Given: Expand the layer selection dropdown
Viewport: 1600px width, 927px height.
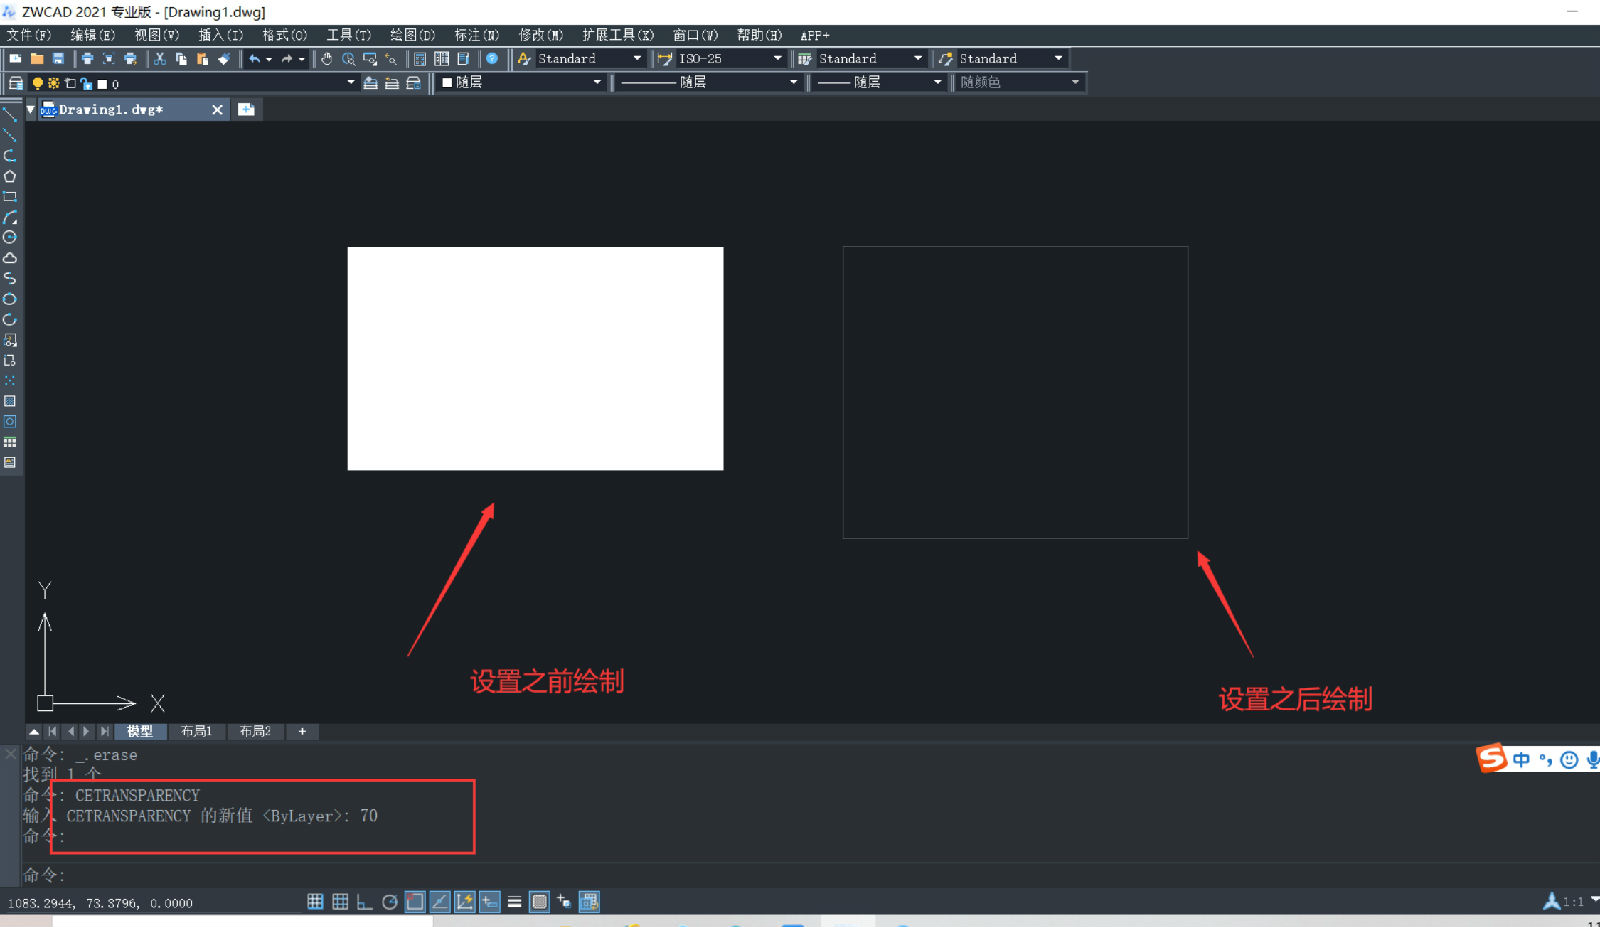Looking at the screenshot, I should click(x=349, y=83).
